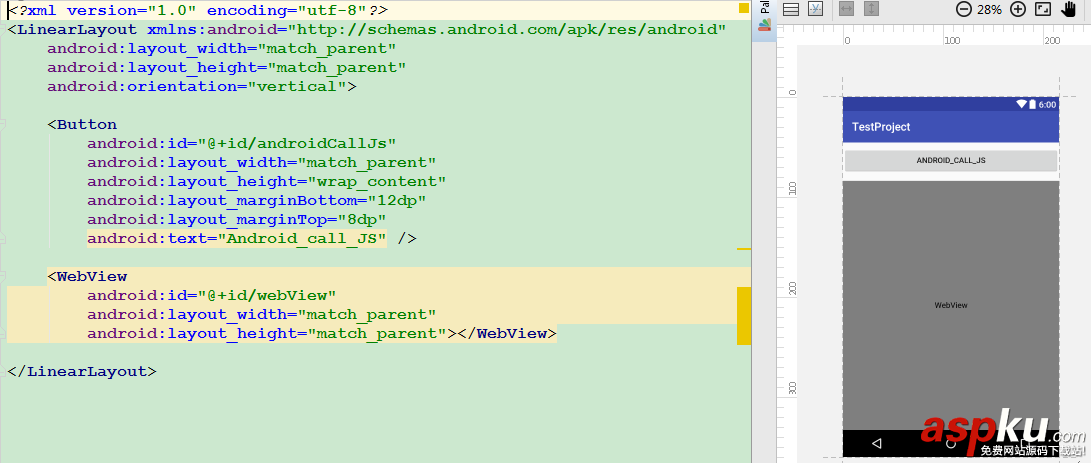Click the zoom to fit screen icon
1091x463 pixels.
1042,9
